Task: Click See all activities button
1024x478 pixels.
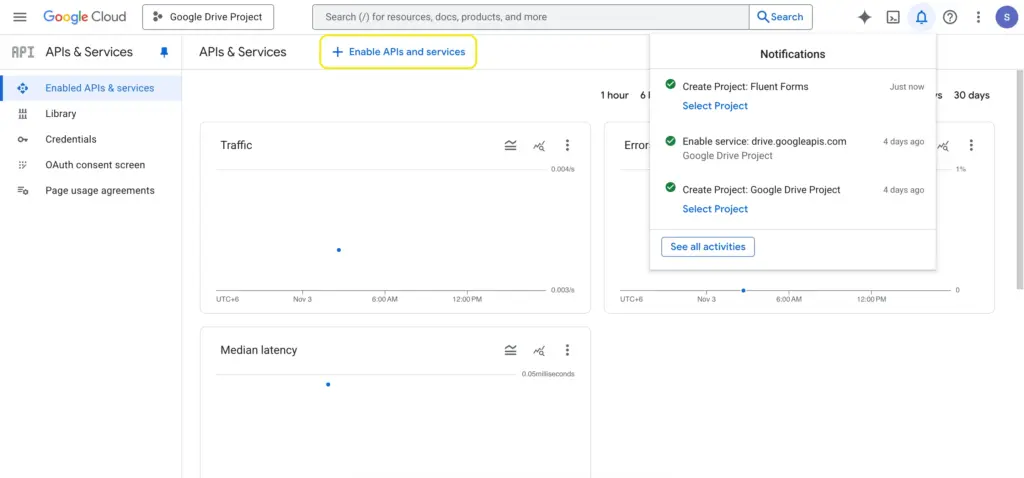Action: click(707, 247)
